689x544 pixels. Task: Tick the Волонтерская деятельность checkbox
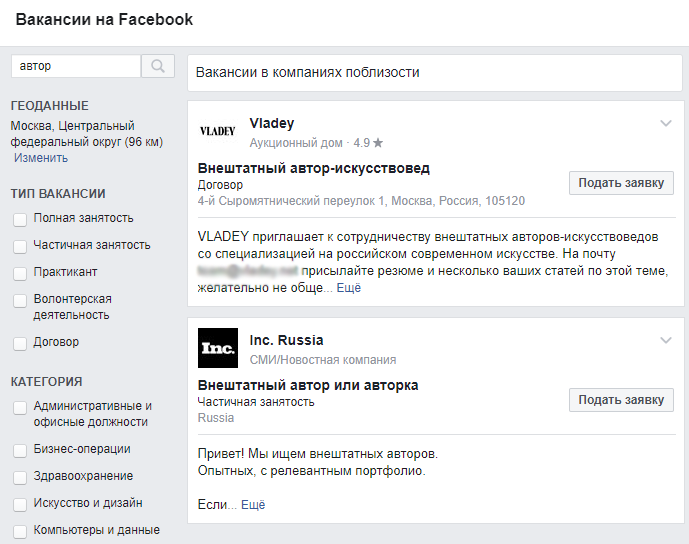tap(20, 301)
